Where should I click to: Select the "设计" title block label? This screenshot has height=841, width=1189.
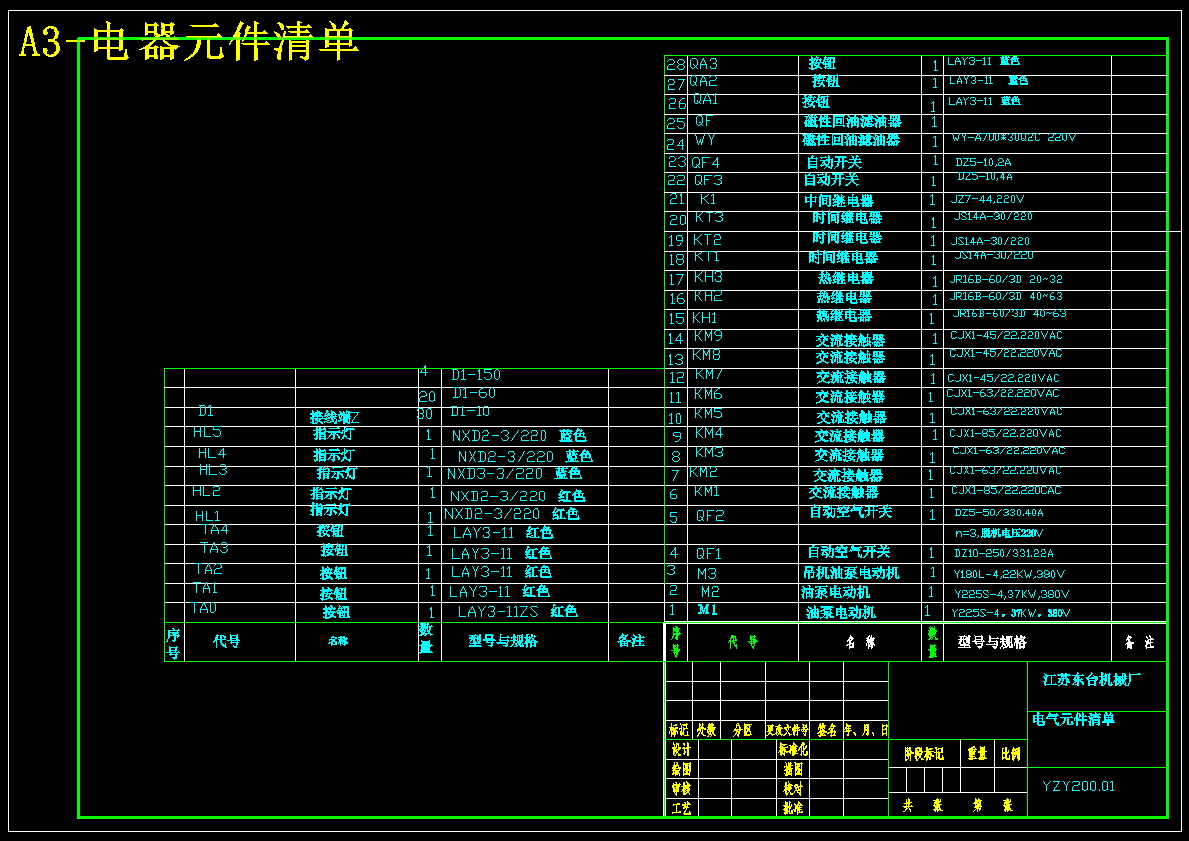coord(681,749)
